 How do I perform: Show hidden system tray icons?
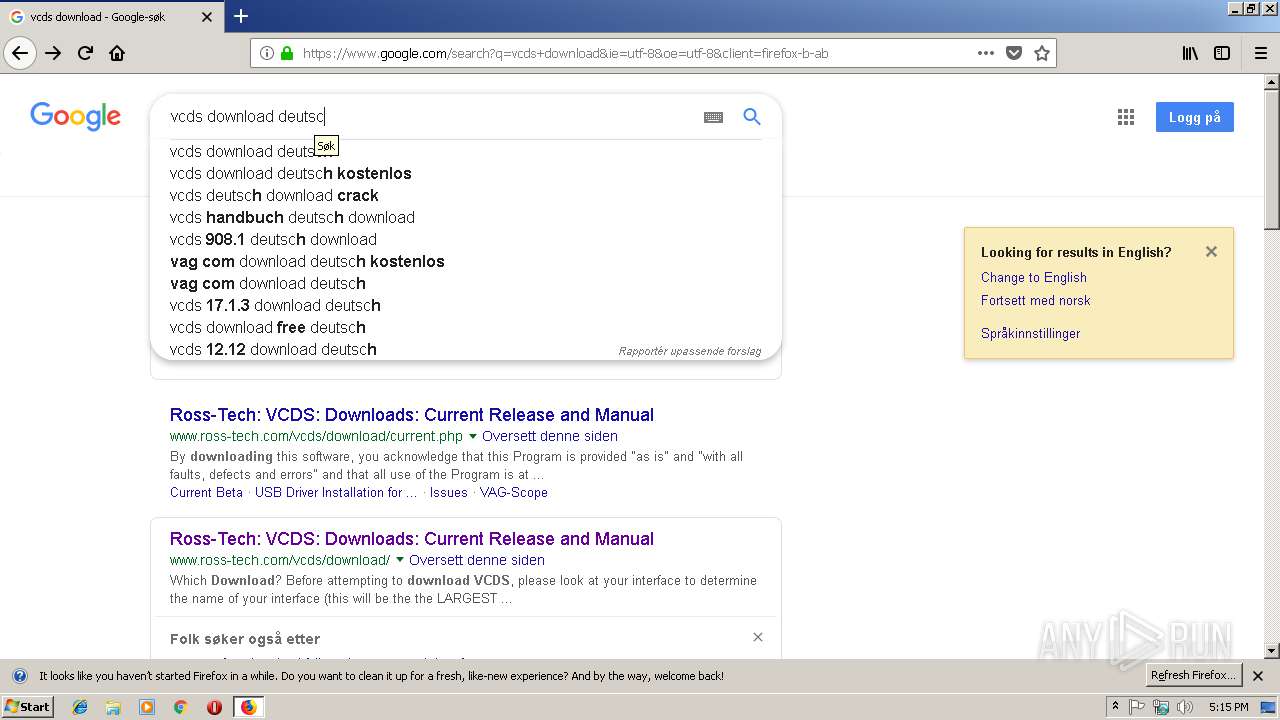point(1115,707)
